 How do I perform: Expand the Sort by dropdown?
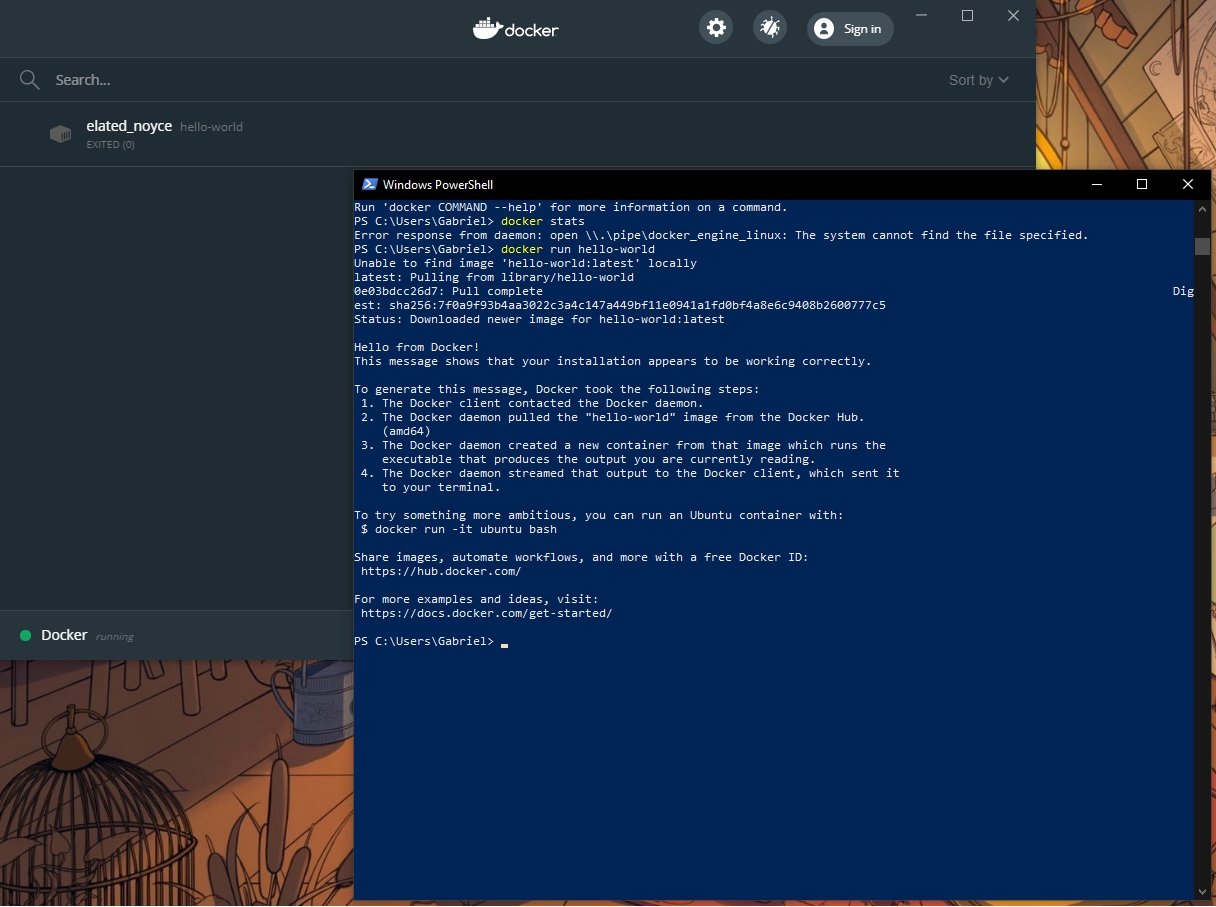(x=978, y=80)
